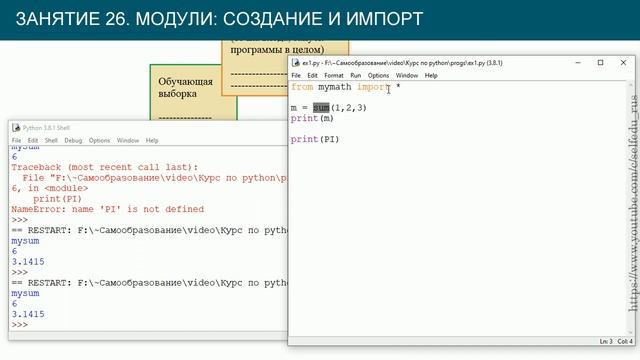Click 'Traceback (most recent call last):' line
This screenshot has width=640, height=360.
click(104, 167)
